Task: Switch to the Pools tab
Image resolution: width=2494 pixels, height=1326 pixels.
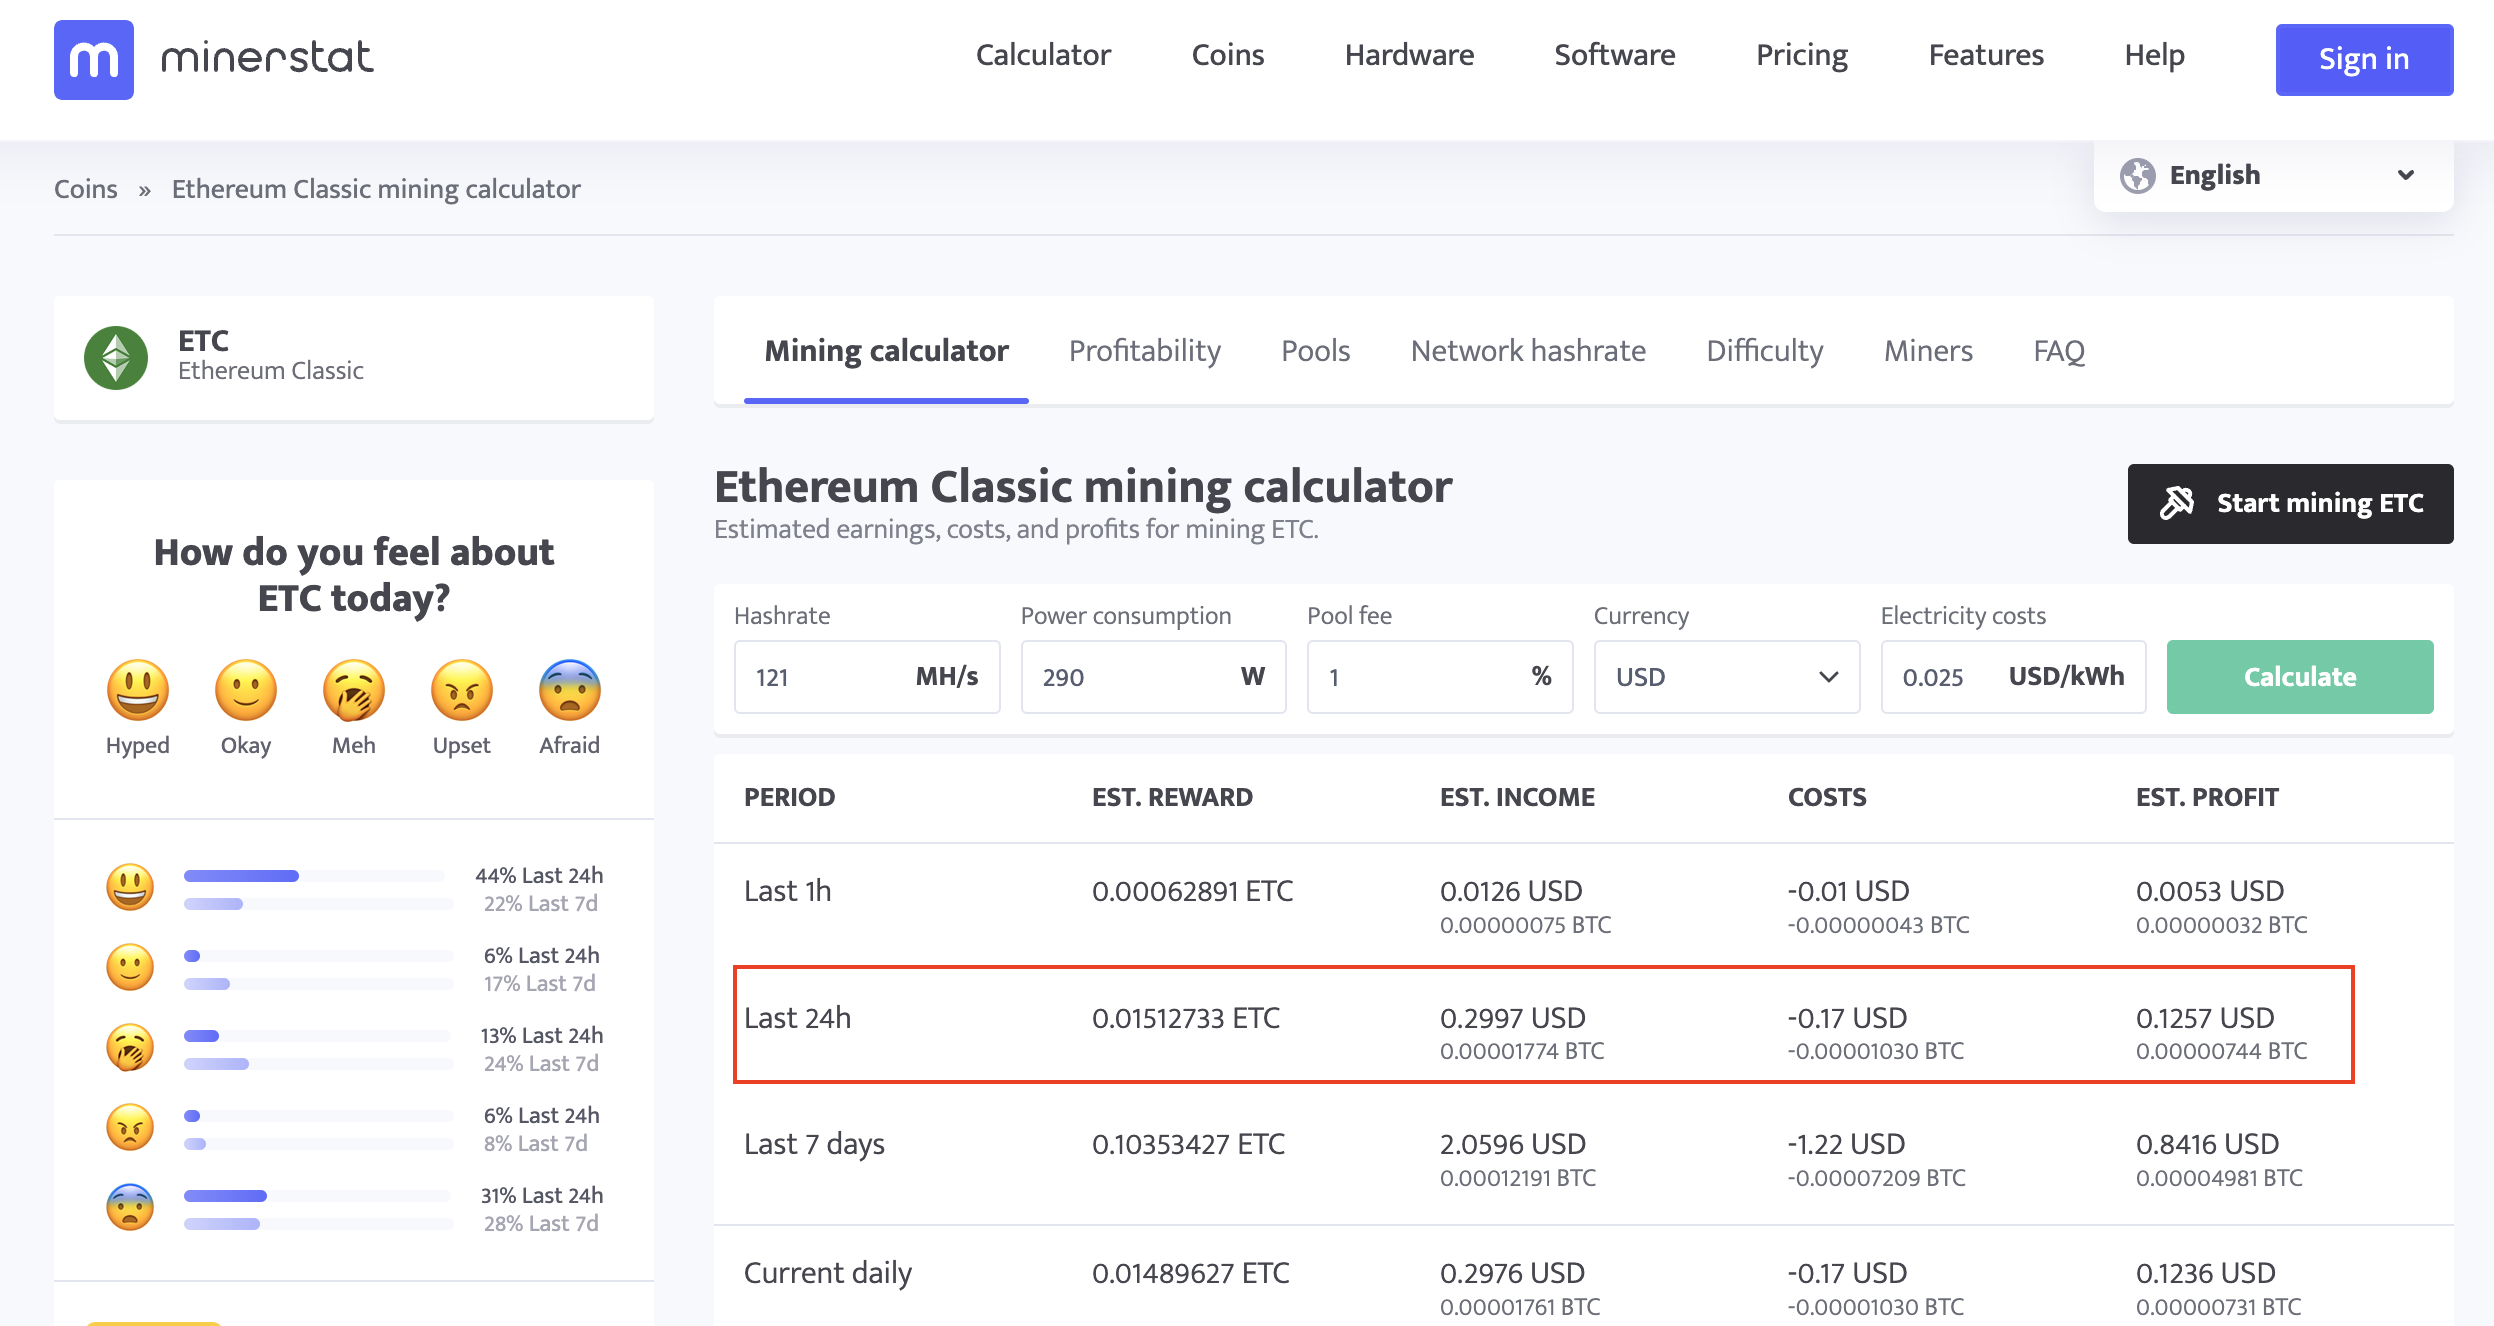Action: tap(1315, 350)
